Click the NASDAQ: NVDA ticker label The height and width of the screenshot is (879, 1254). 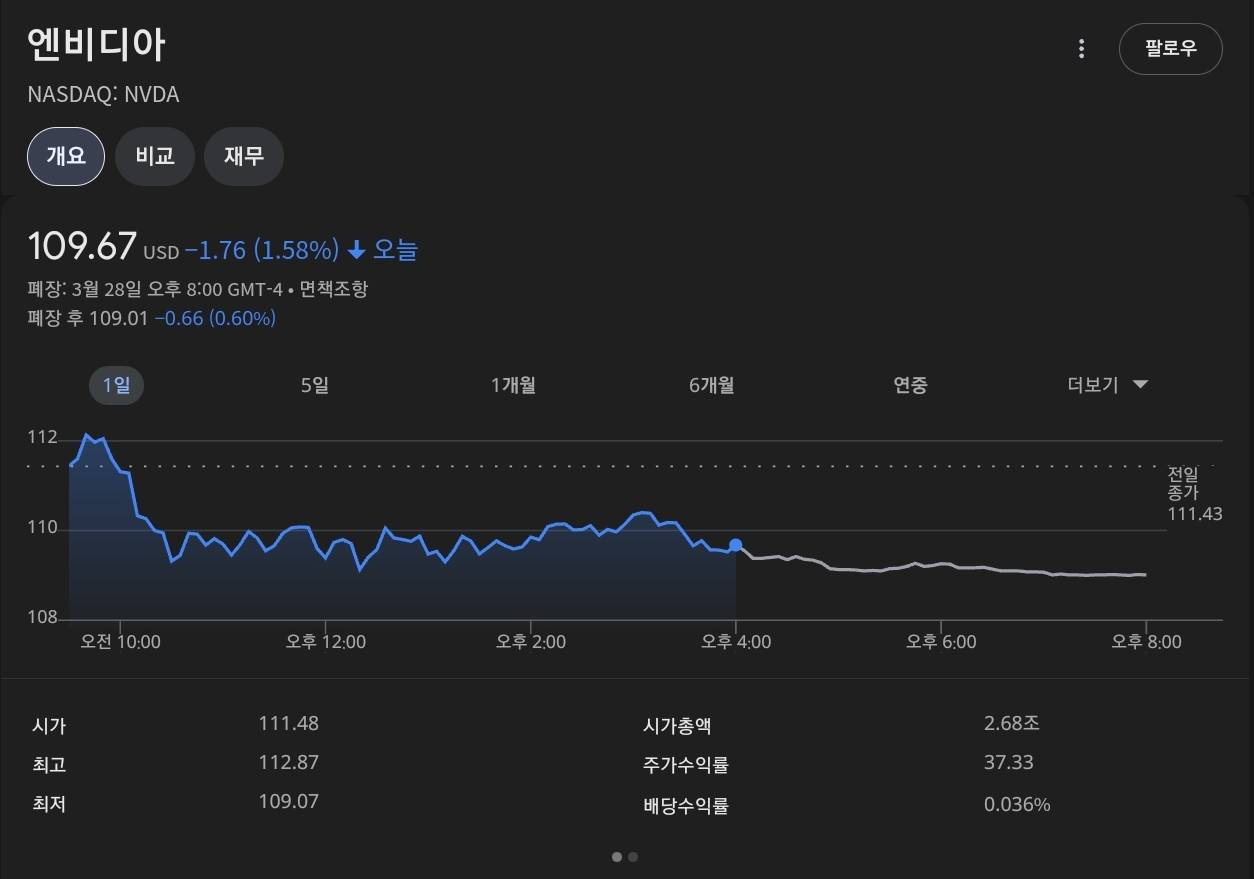(103, 95)
